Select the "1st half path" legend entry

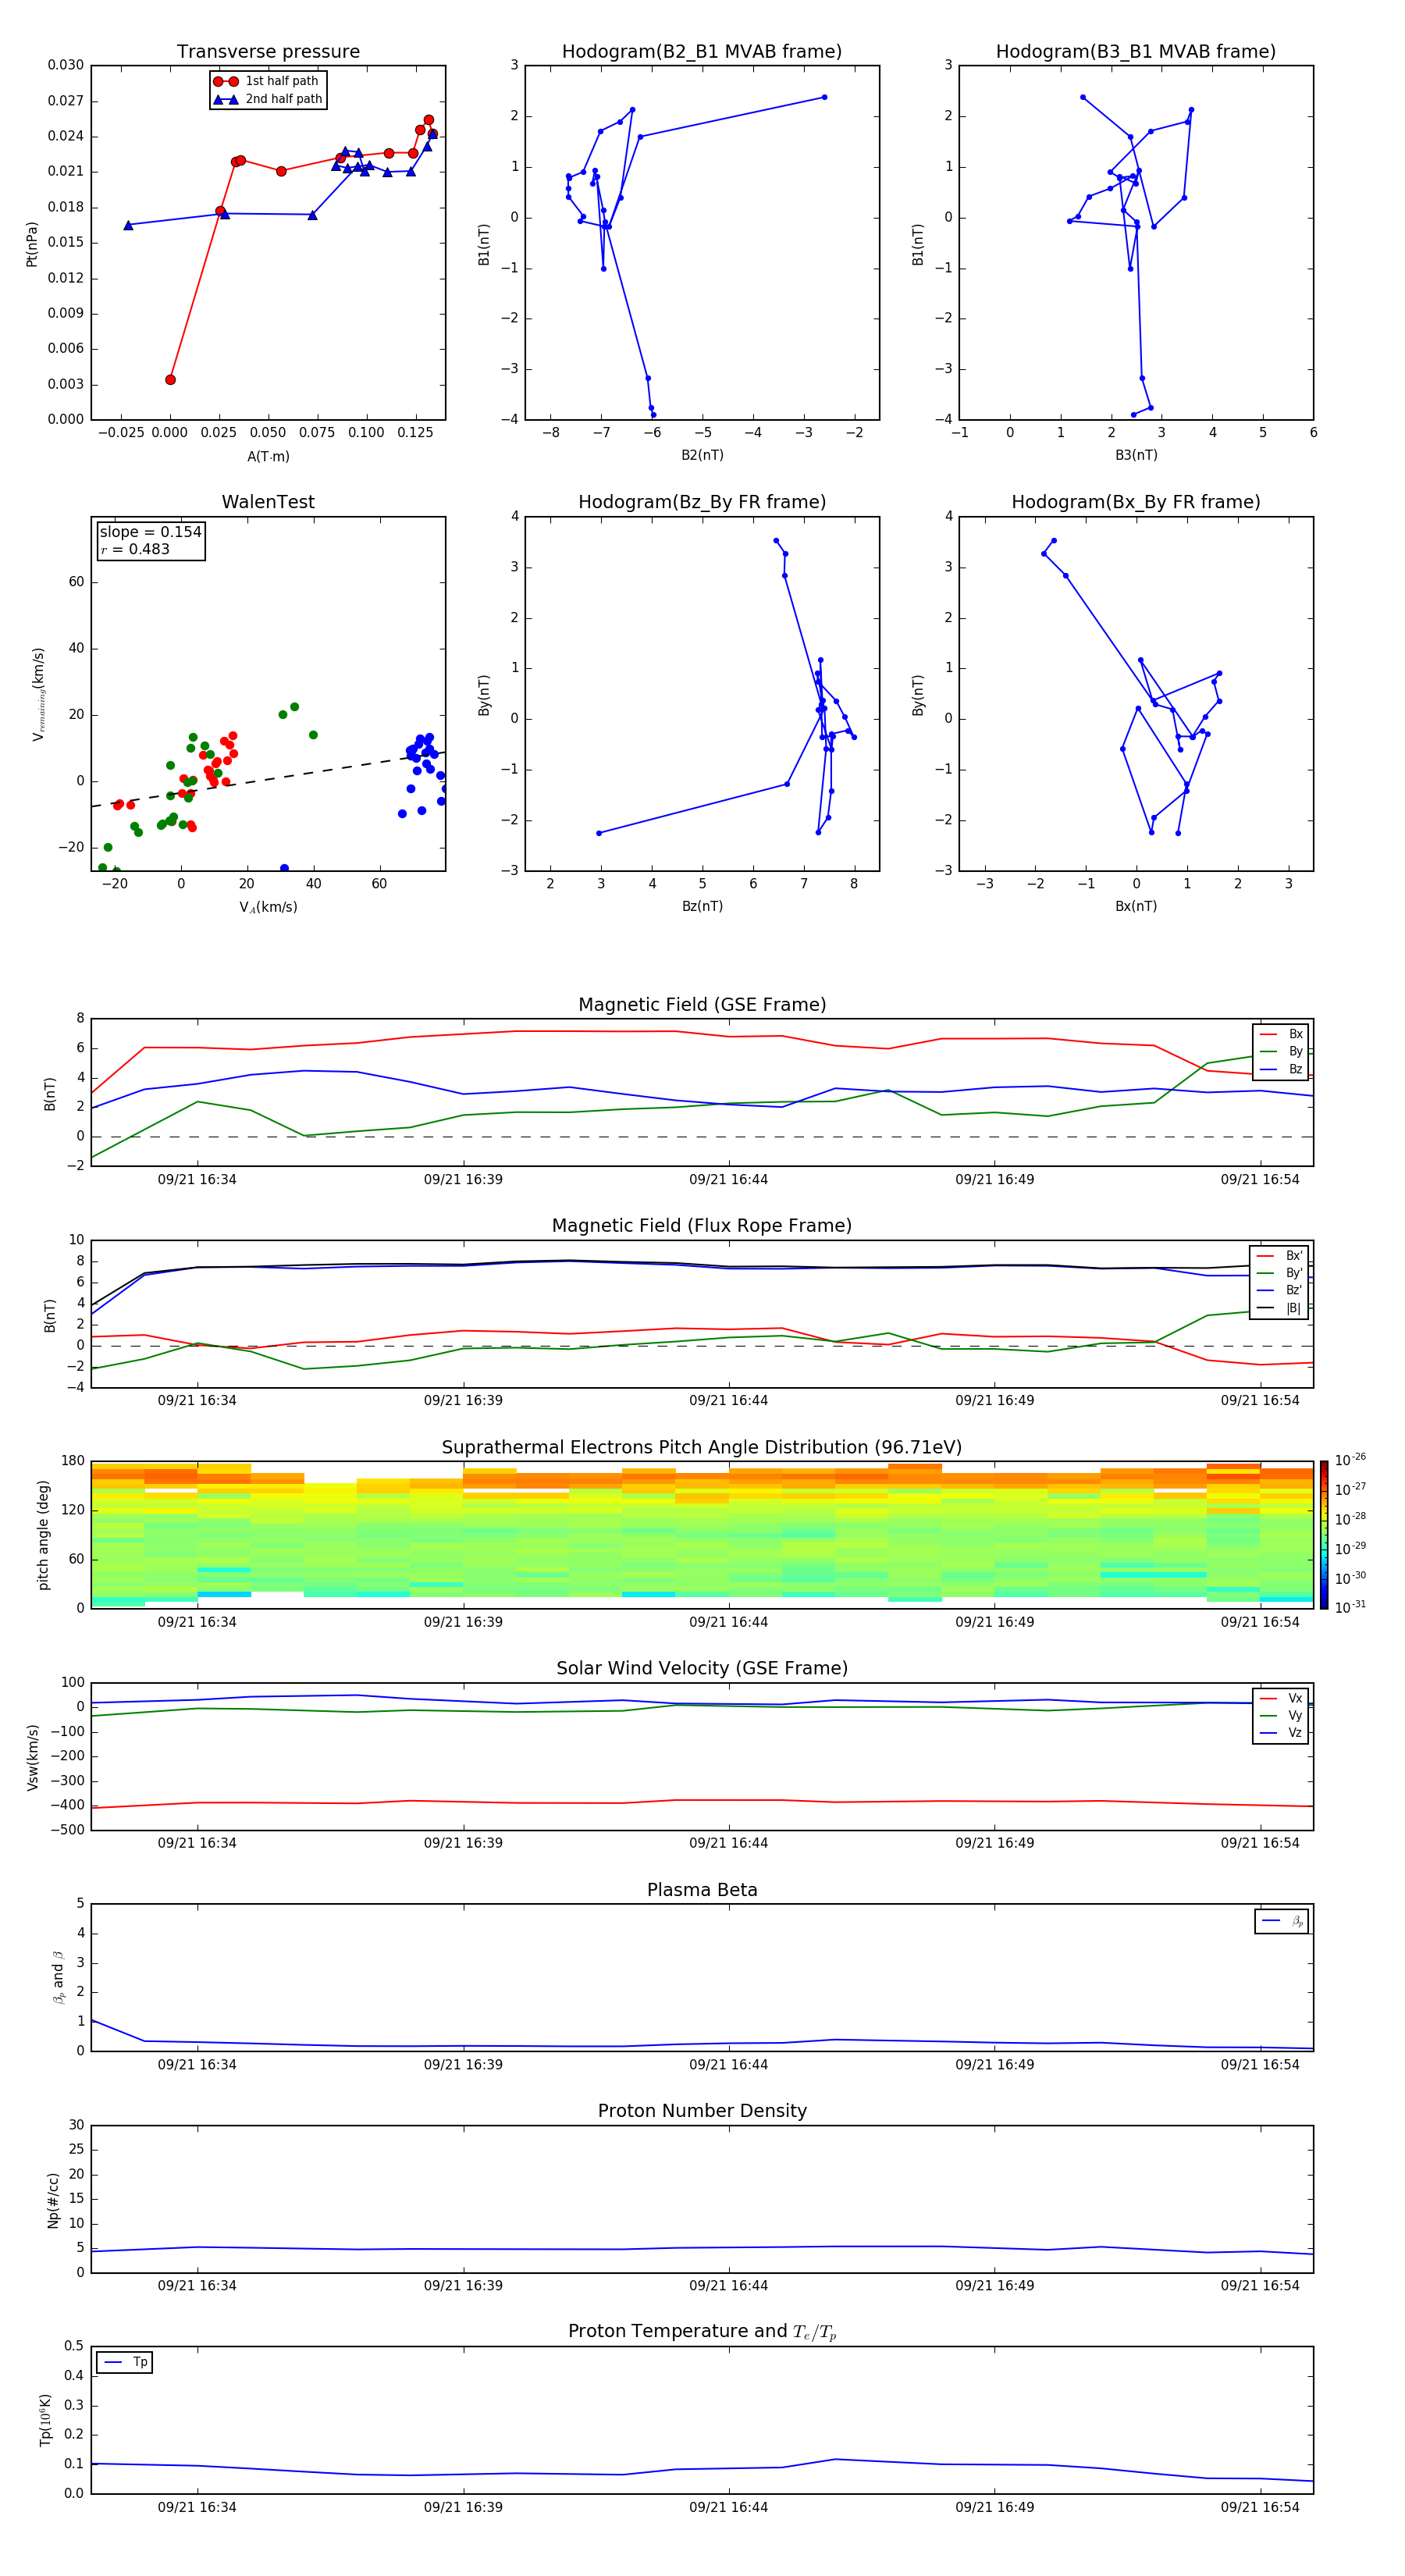[x=267, y=81]
